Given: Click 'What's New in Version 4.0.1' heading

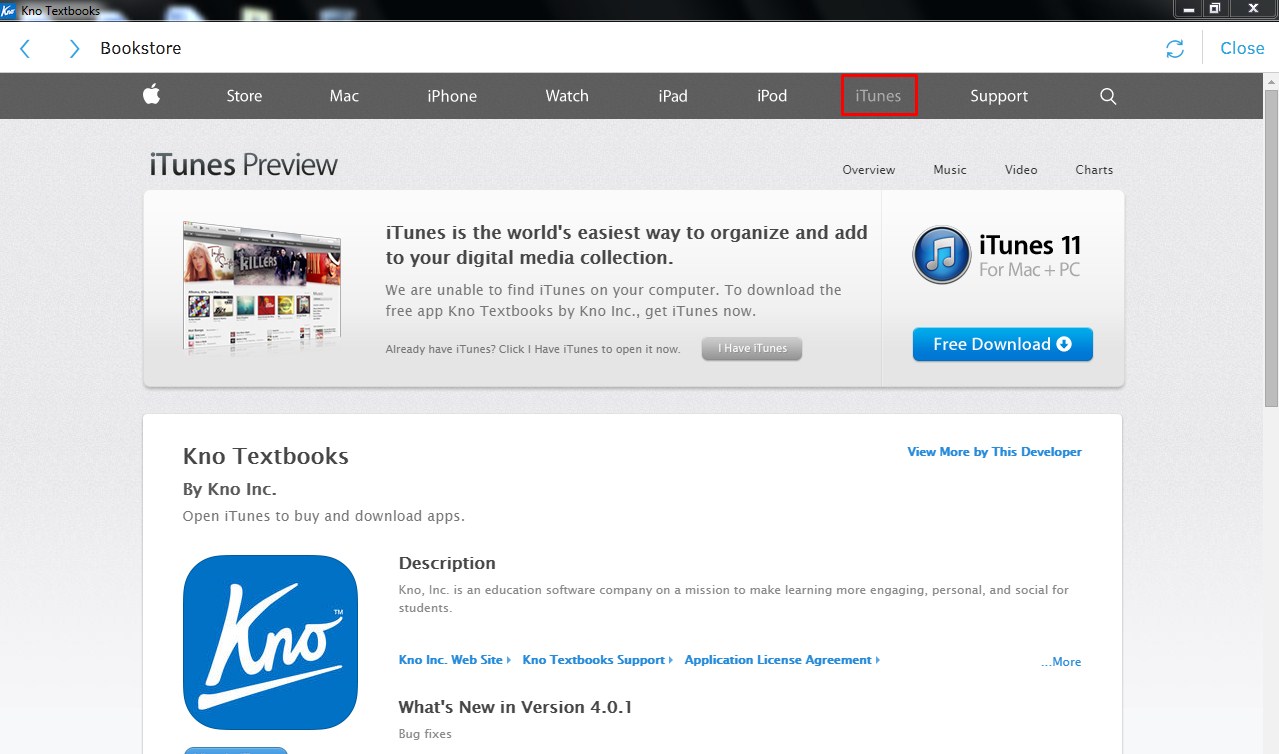Looking at the screenshot, I should coord(515,707).
